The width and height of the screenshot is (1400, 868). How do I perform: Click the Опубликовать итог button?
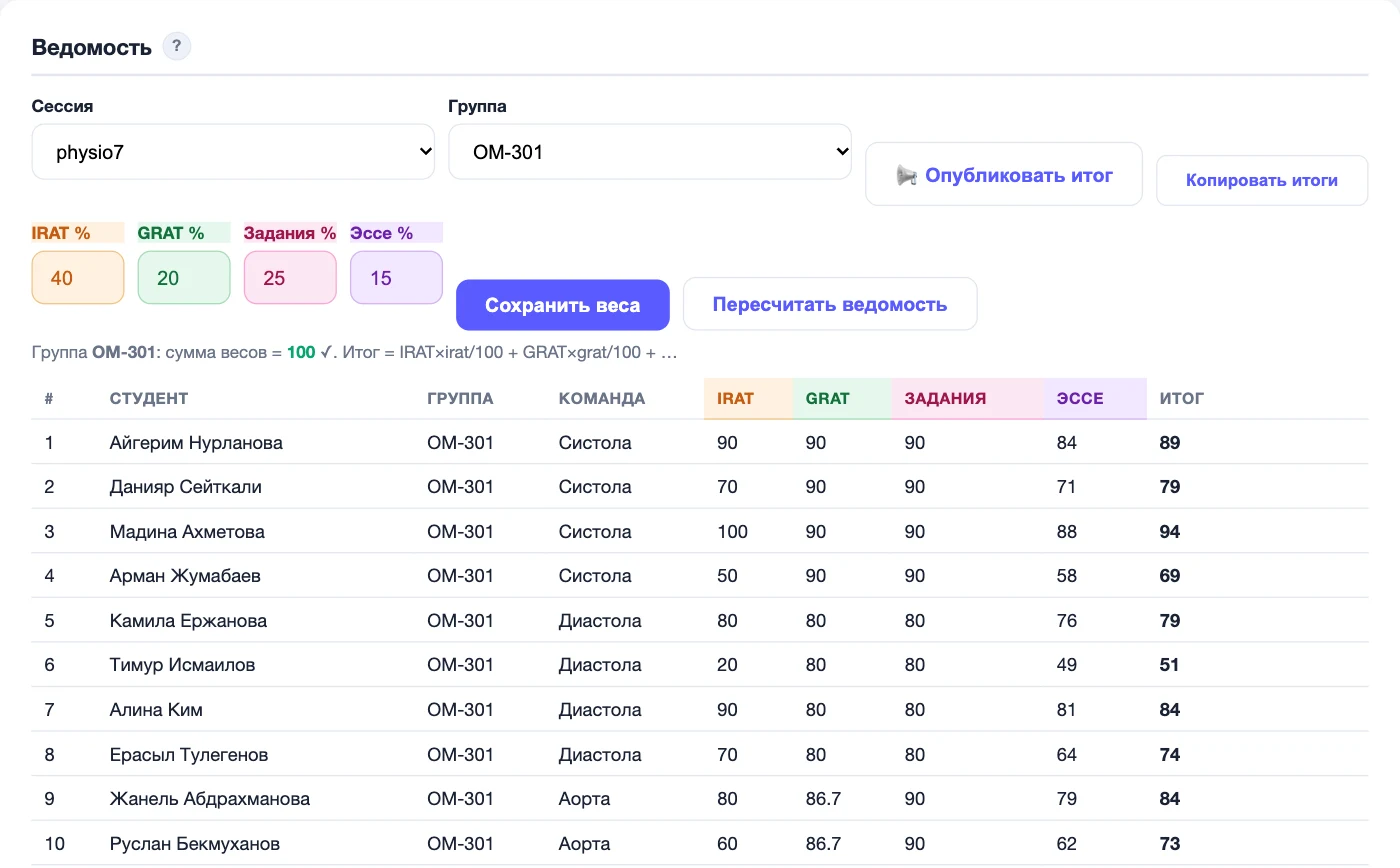(1004, 175)
